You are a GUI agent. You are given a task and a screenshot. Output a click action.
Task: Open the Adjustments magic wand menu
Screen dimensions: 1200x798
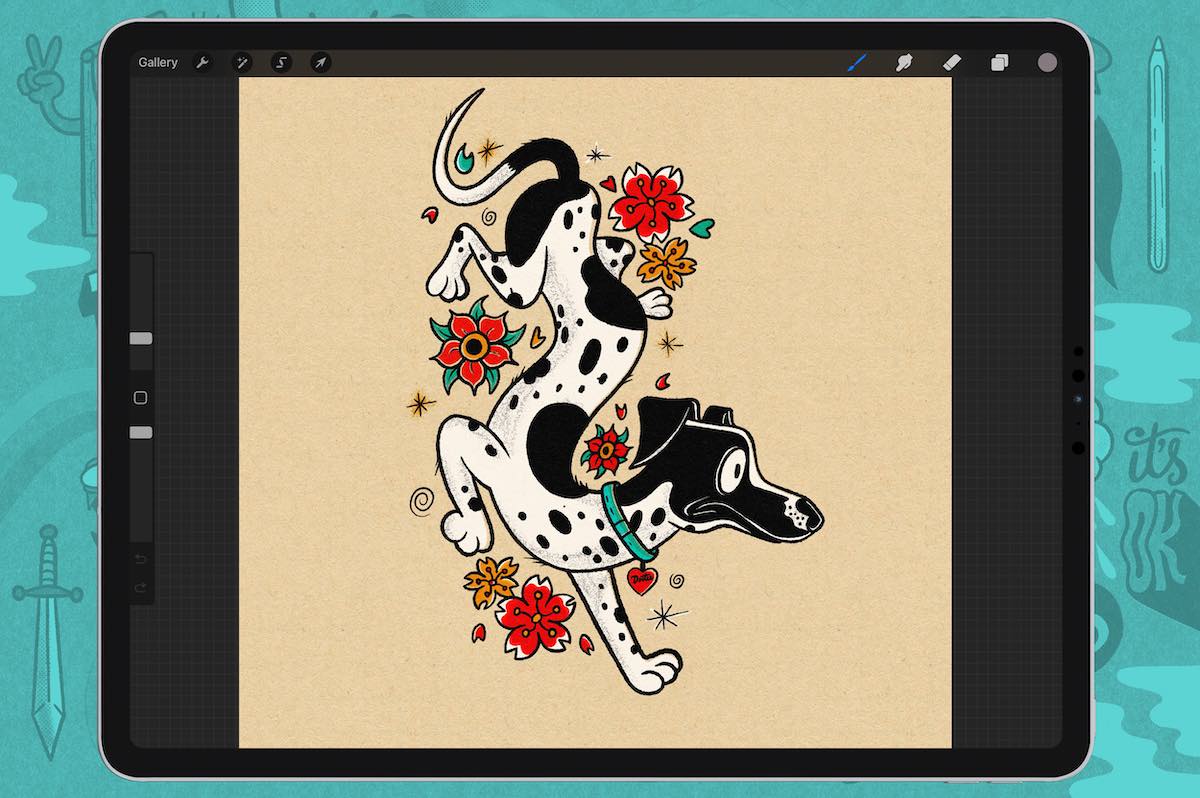(x=242, y=62)
